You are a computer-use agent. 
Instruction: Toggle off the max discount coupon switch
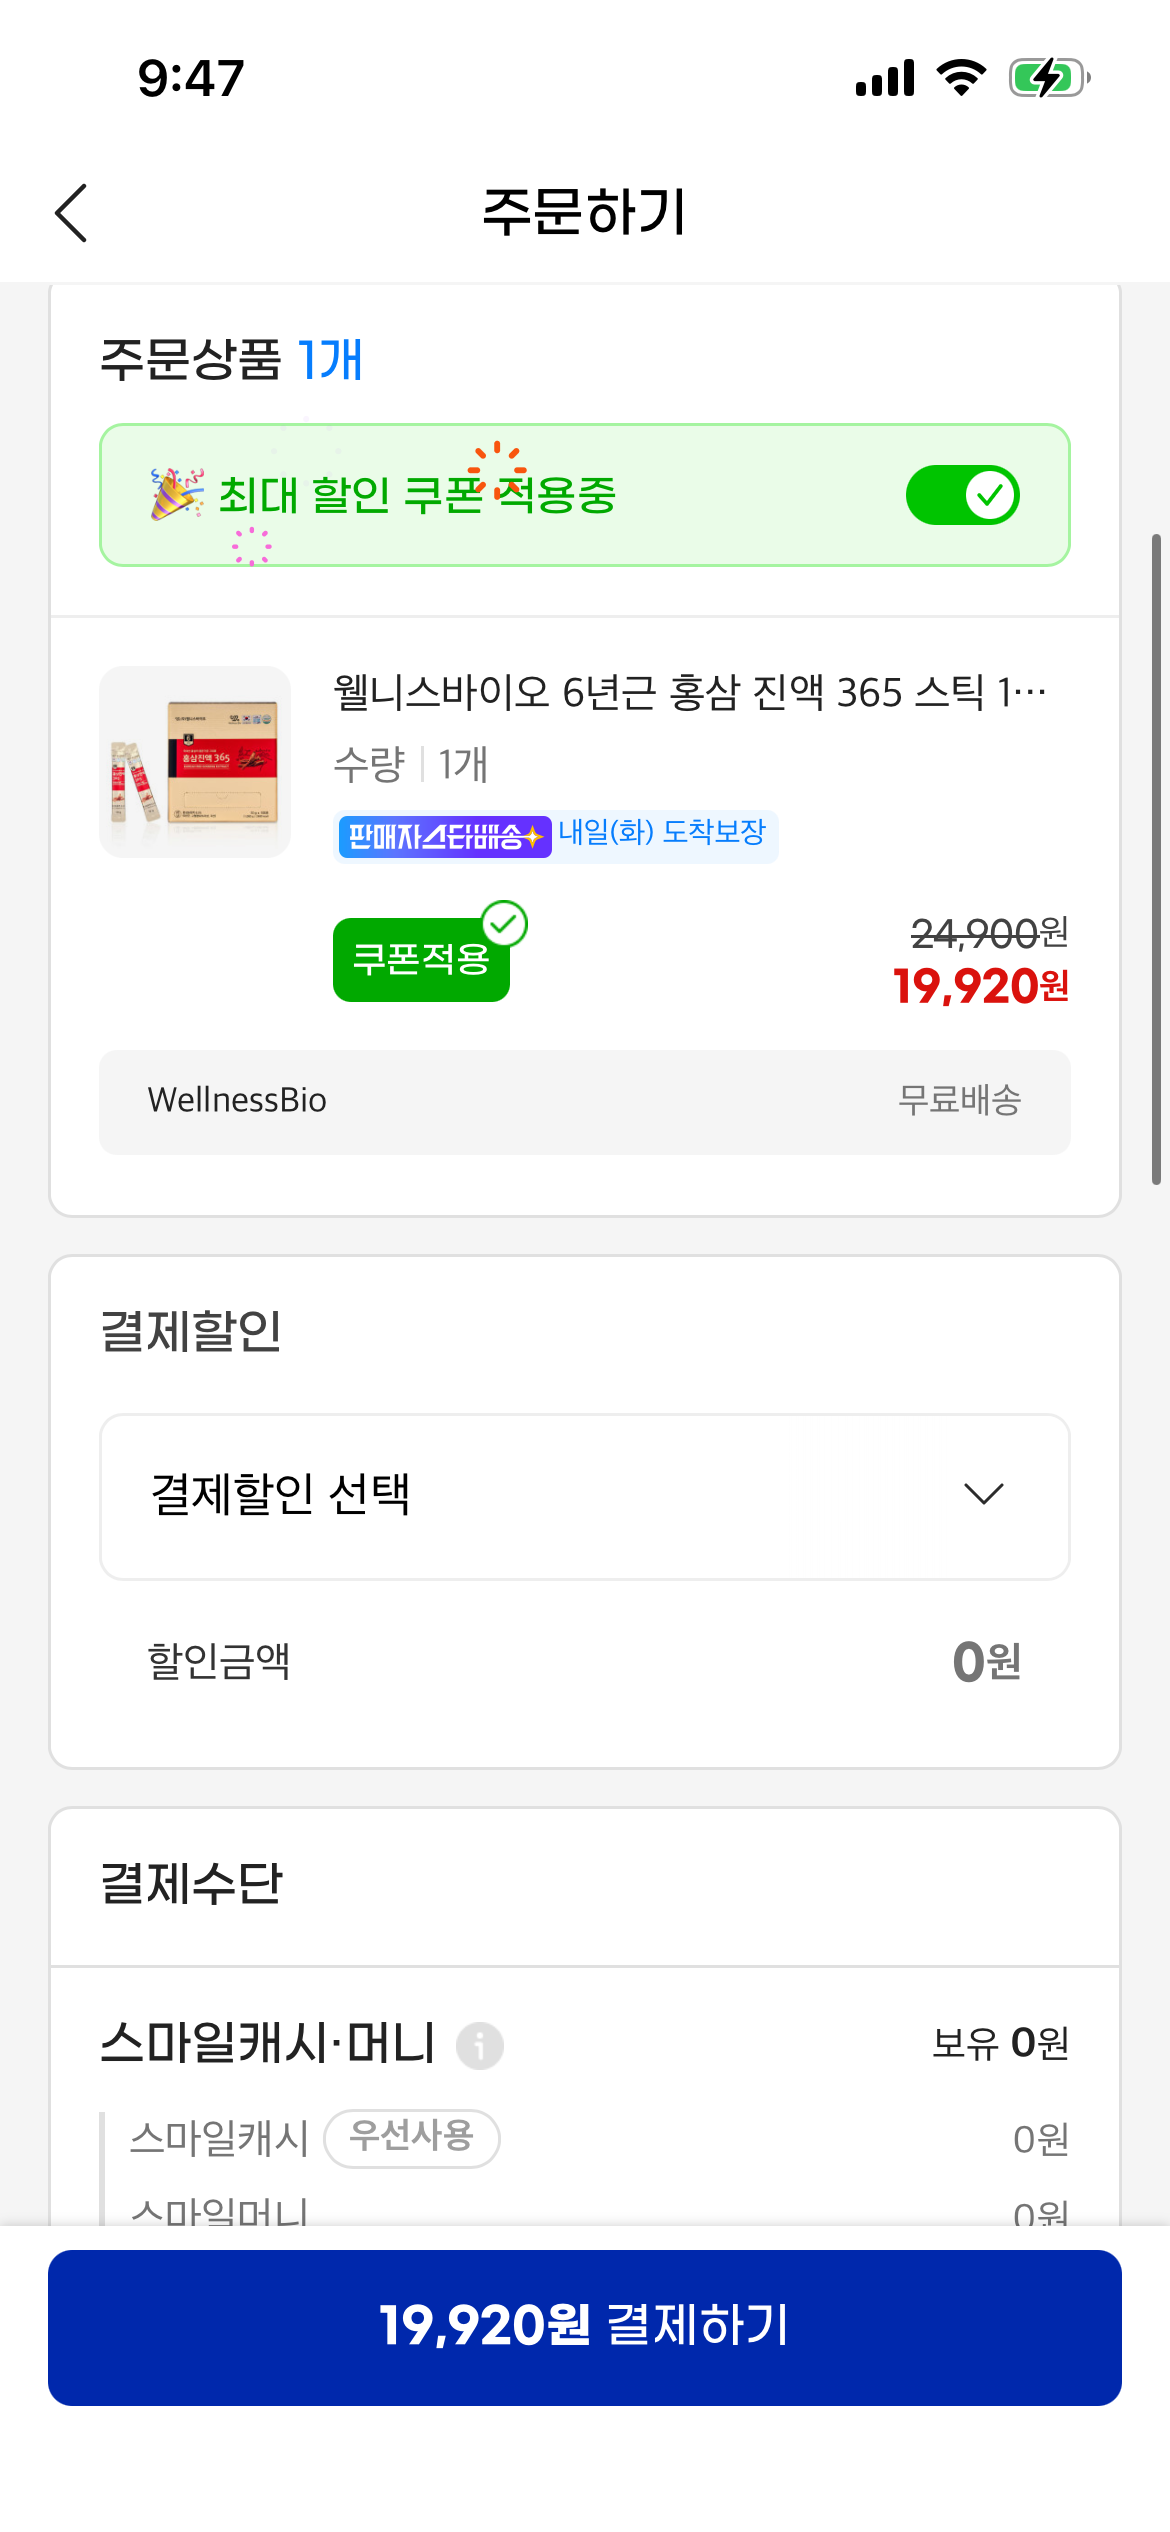[962, 495]
